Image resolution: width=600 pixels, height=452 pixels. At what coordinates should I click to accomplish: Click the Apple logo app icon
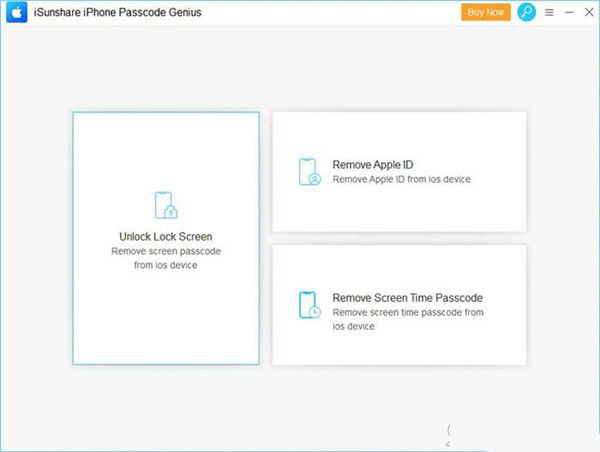tap(17, 12)
